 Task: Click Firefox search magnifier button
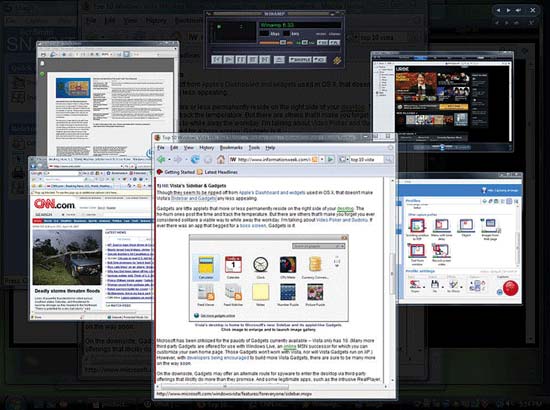click(x=388, y=160)
